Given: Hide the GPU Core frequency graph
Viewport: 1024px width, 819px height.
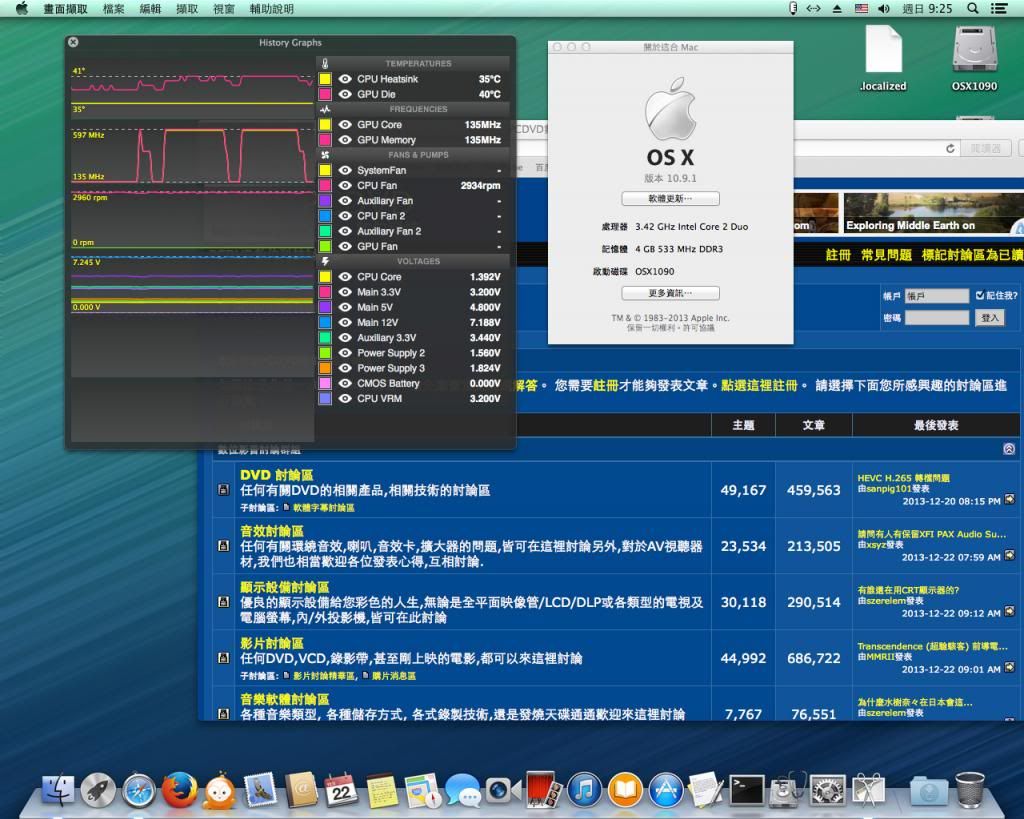Looking at the screenshot, I should tap(345, 125).
